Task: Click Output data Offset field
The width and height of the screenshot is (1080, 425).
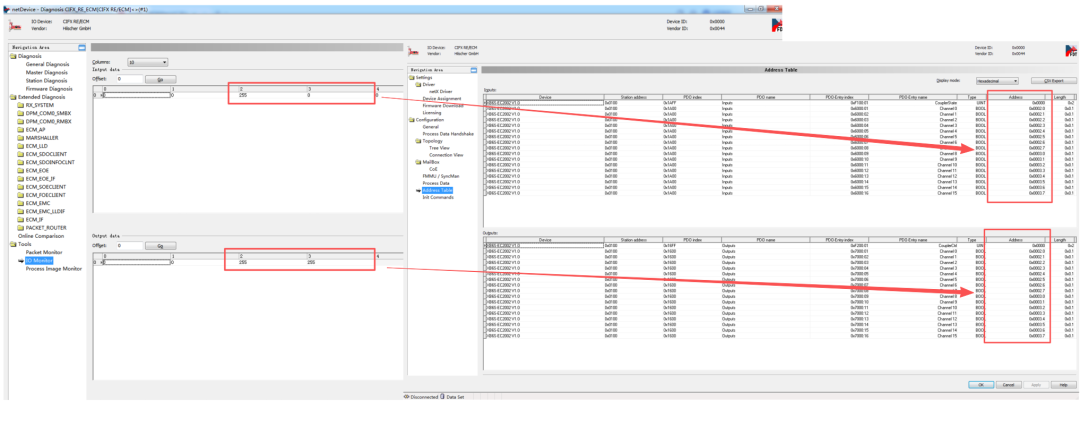Action: coord(129,245)
